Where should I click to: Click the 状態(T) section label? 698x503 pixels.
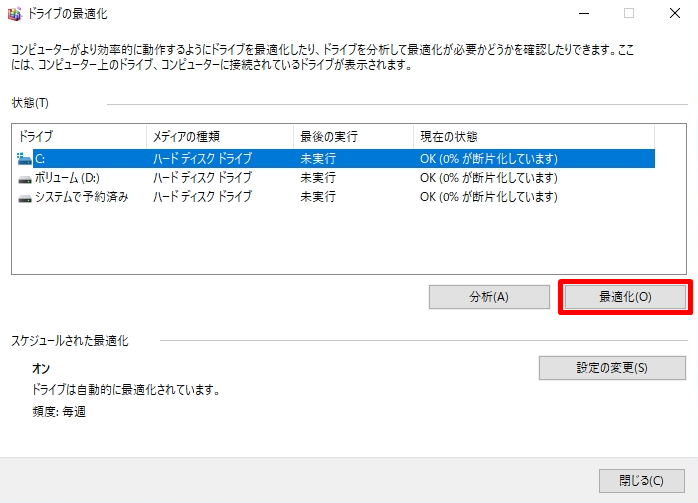(30, 103)
